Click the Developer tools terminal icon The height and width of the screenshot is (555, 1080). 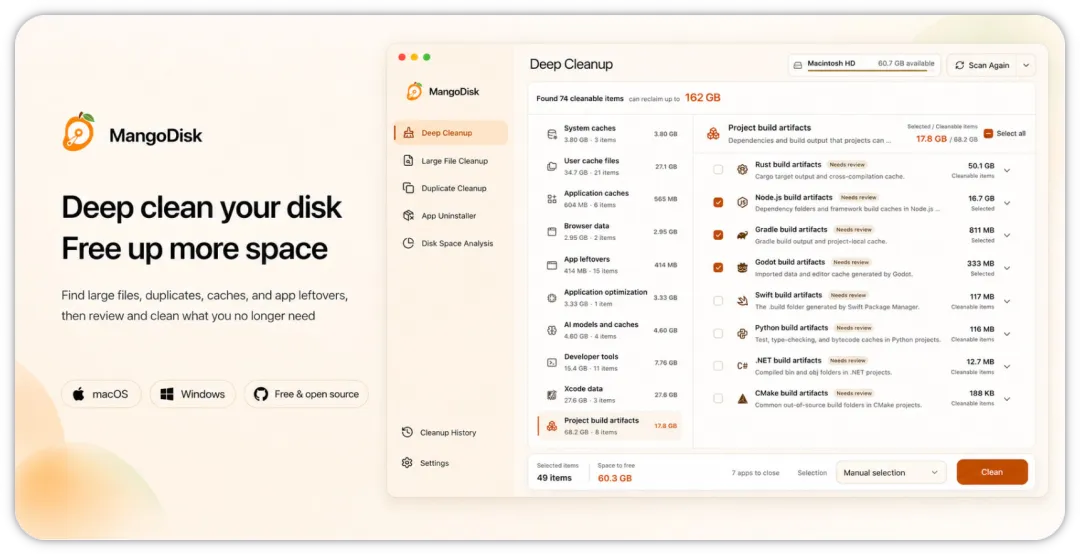(552, 362)
